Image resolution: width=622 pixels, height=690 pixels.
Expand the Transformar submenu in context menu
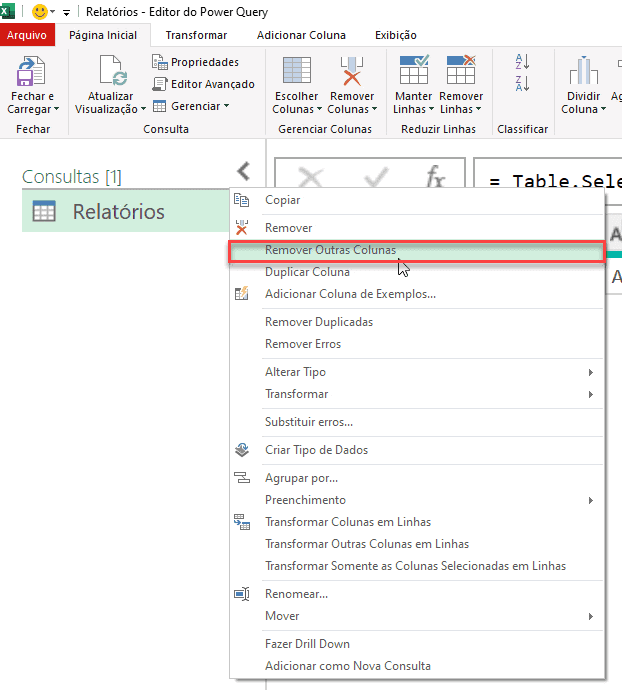point(591,394)
